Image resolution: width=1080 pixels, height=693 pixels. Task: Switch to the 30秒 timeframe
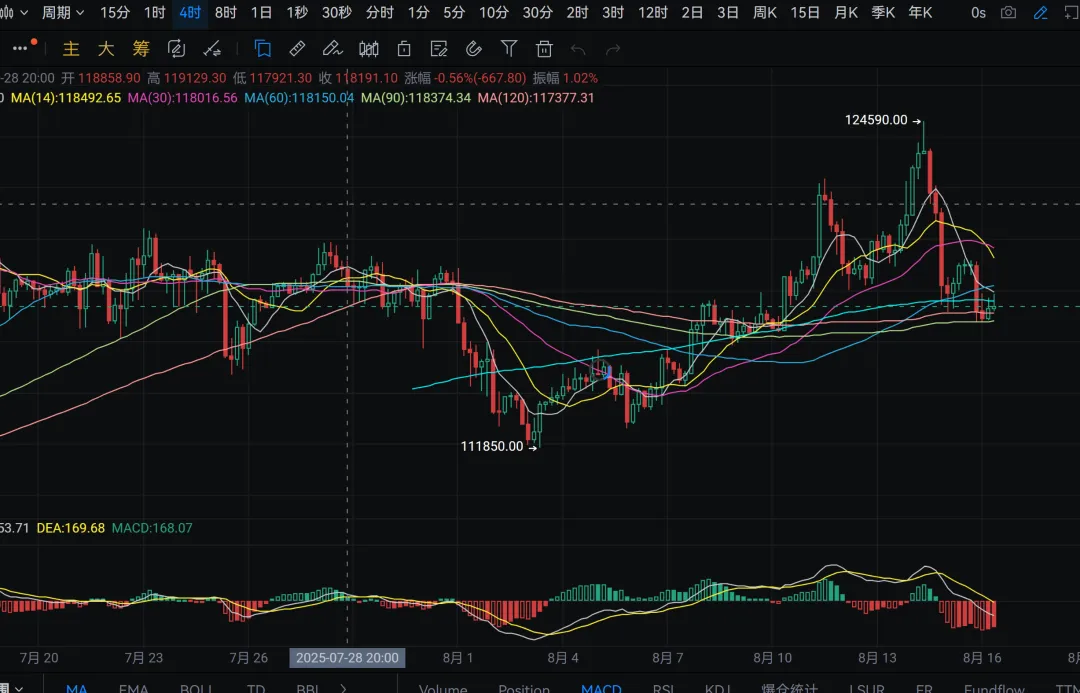[x=337, y=12]
